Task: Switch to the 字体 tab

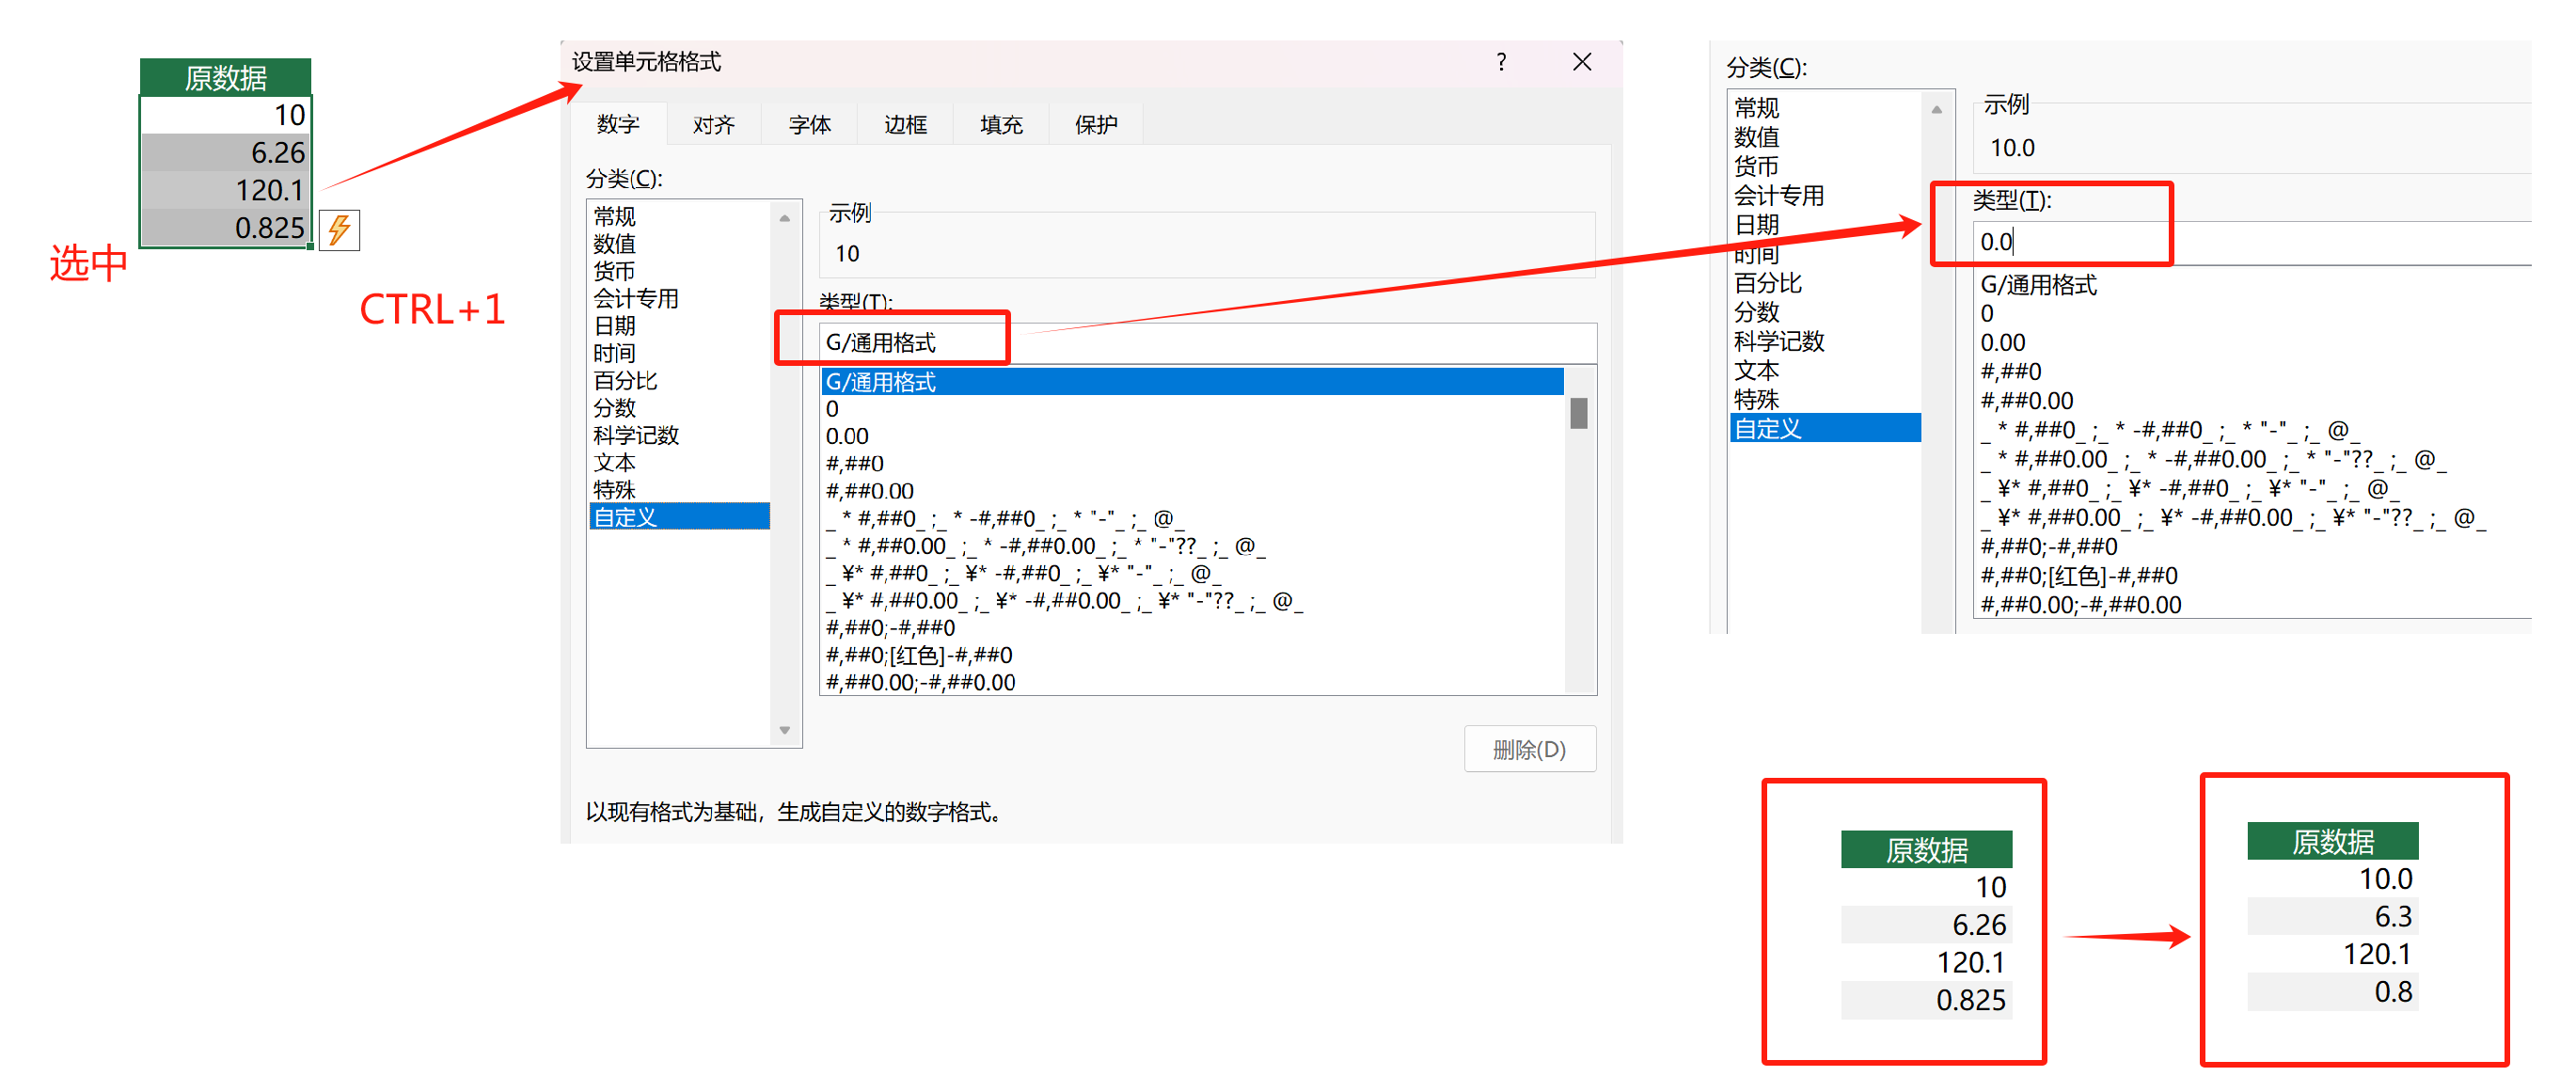Action: point(809,125)
